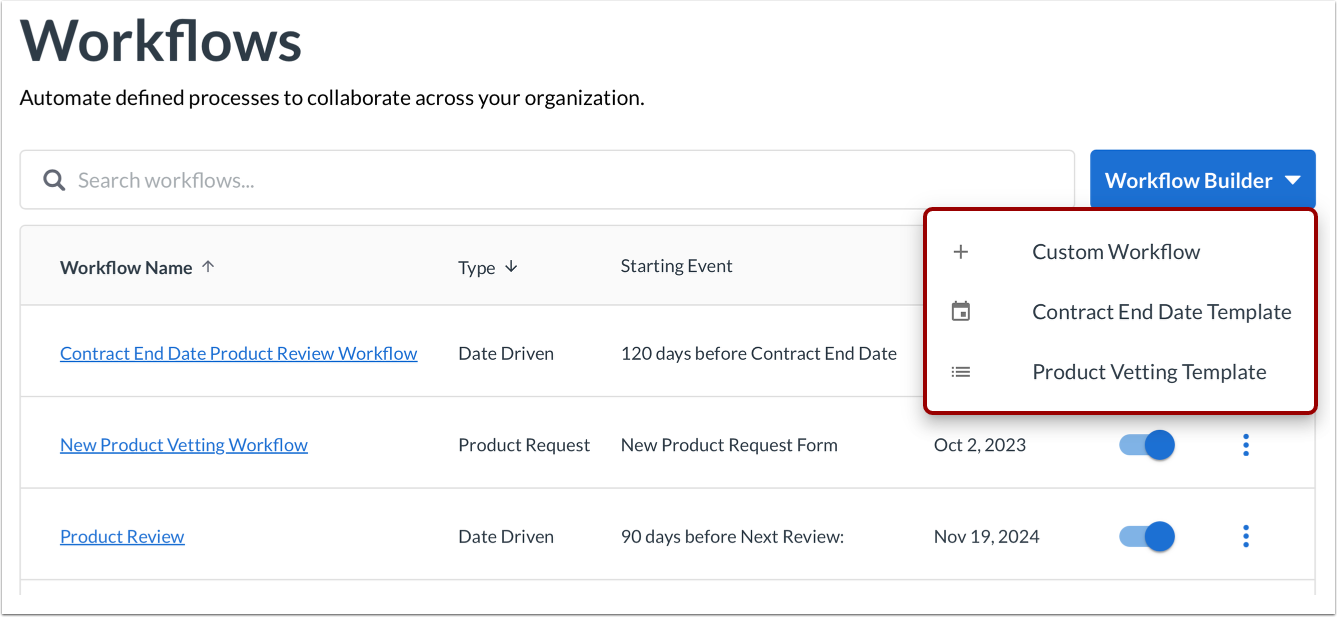Choose the Contract End Date Template option
This screenshot has width=1337, height=617.
pos(1161,312)
